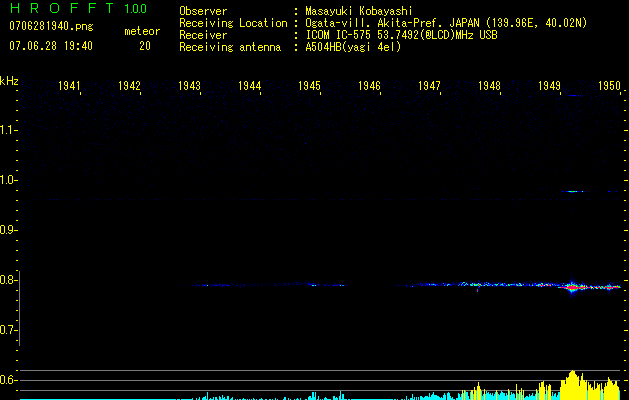The image size is (629, 400).
Task: Click the short signal trace near 0.98 kHz
Action: point(572,191)
